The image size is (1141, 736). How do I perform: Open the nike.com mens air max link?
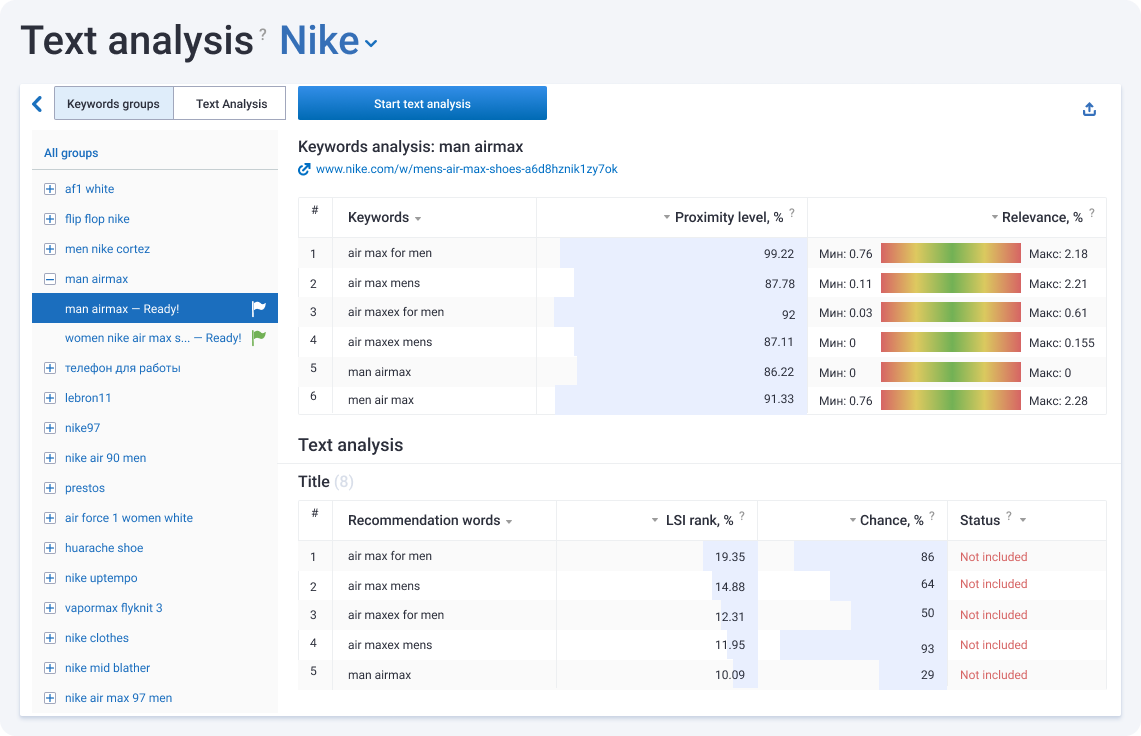click(466, 170)
